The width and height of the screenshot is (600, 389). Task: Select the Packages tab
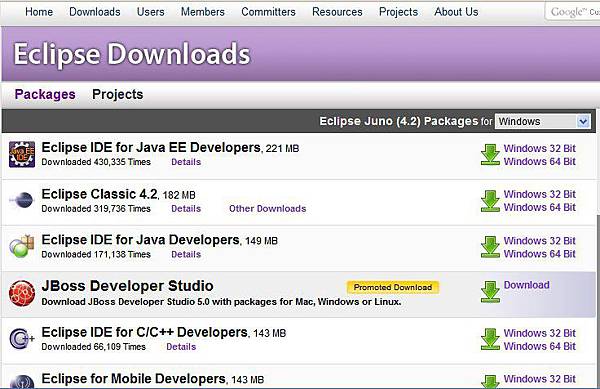[45, 94]
